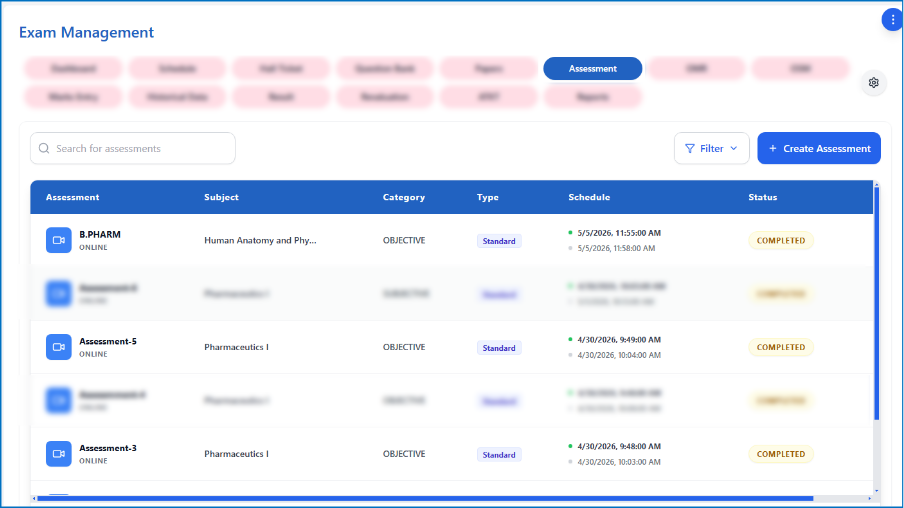This screenshot has width=904, height=508.
Task: Expand the Filter dropdown chevron
Action: click(x=733, y=149)
